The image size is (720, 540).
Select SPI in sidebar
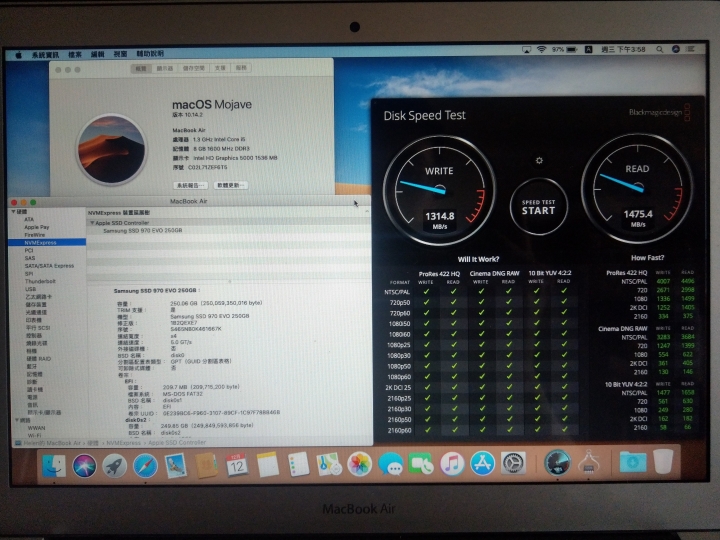point(29,274)
